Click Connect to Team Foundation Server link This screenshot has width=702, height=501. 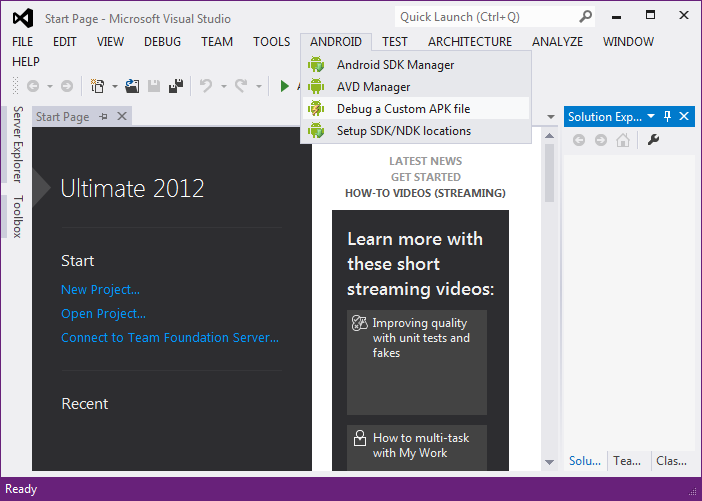click(x=170, y=337)
